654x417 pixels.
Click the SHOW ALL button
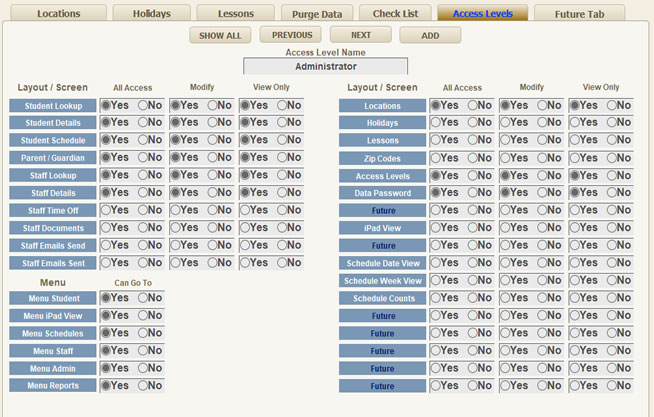pyautogui.click(x=220, y=35)
